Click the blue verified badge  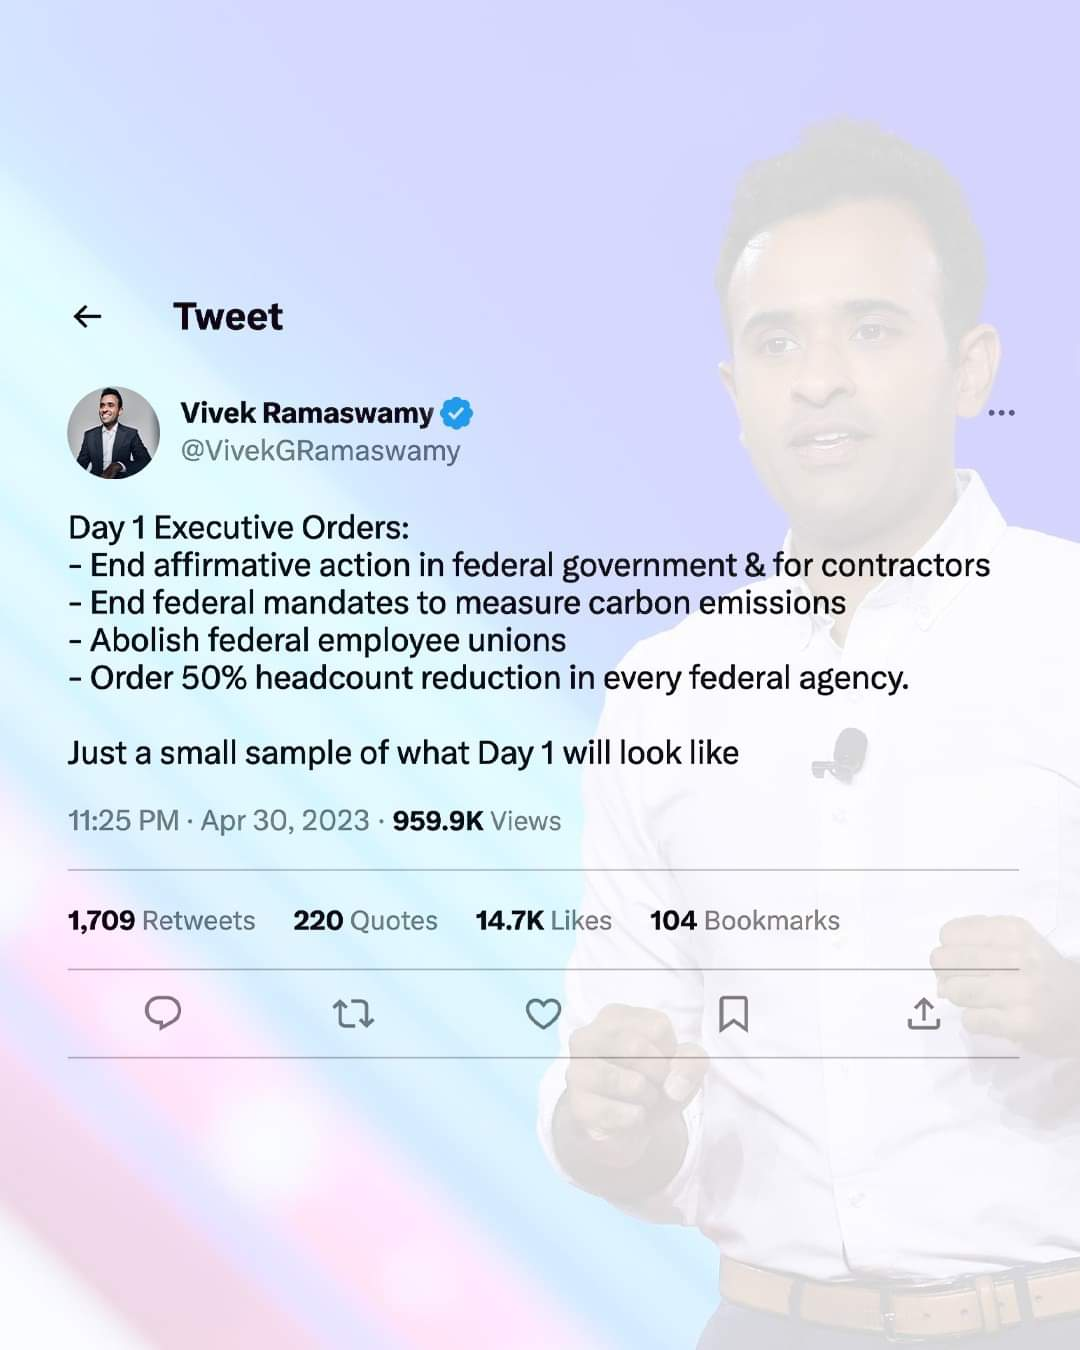click(457, 412)
